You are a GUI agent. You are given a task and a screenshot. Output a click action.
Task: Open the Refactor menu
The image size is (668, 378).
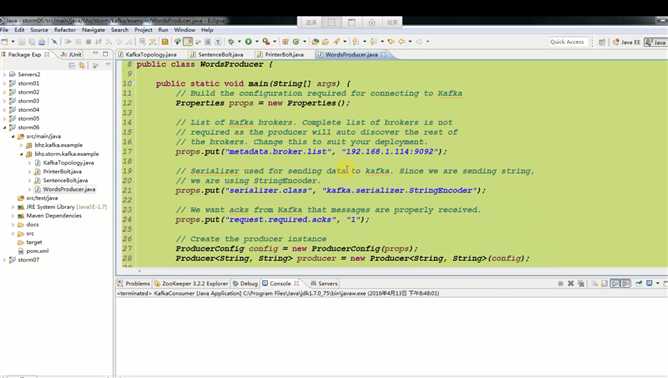[65, 30]
